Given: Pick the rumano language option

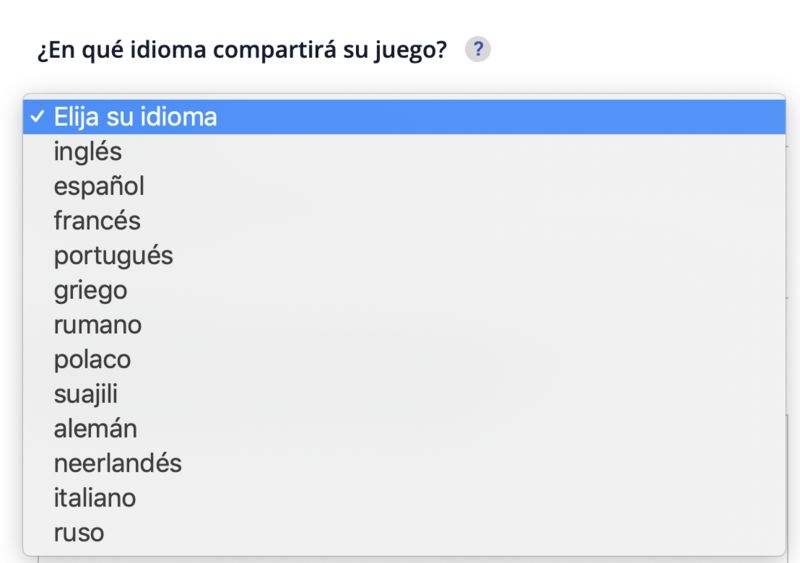Looking at the screenshot, I should tap(98, 325).
